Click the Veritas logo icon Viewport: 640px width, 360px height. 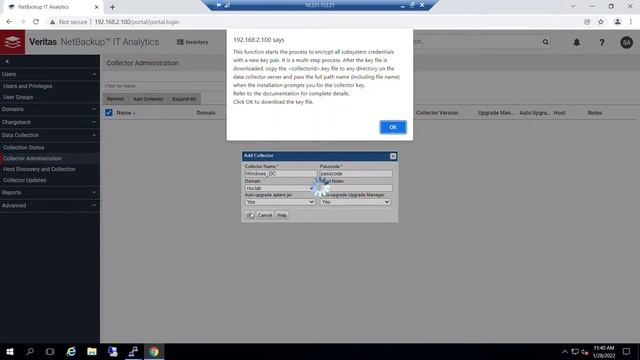(12, 42)
